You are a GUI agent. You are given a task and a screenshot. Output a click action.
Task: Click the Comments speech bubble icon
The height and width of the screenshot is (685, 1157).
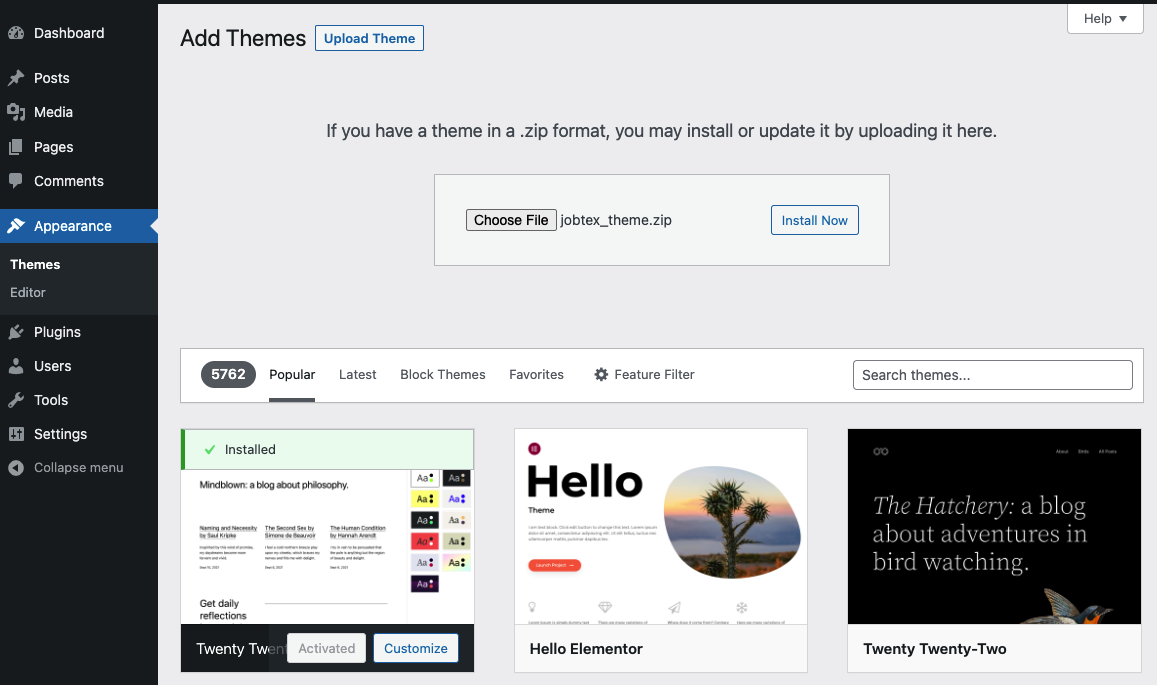point(15,181)
